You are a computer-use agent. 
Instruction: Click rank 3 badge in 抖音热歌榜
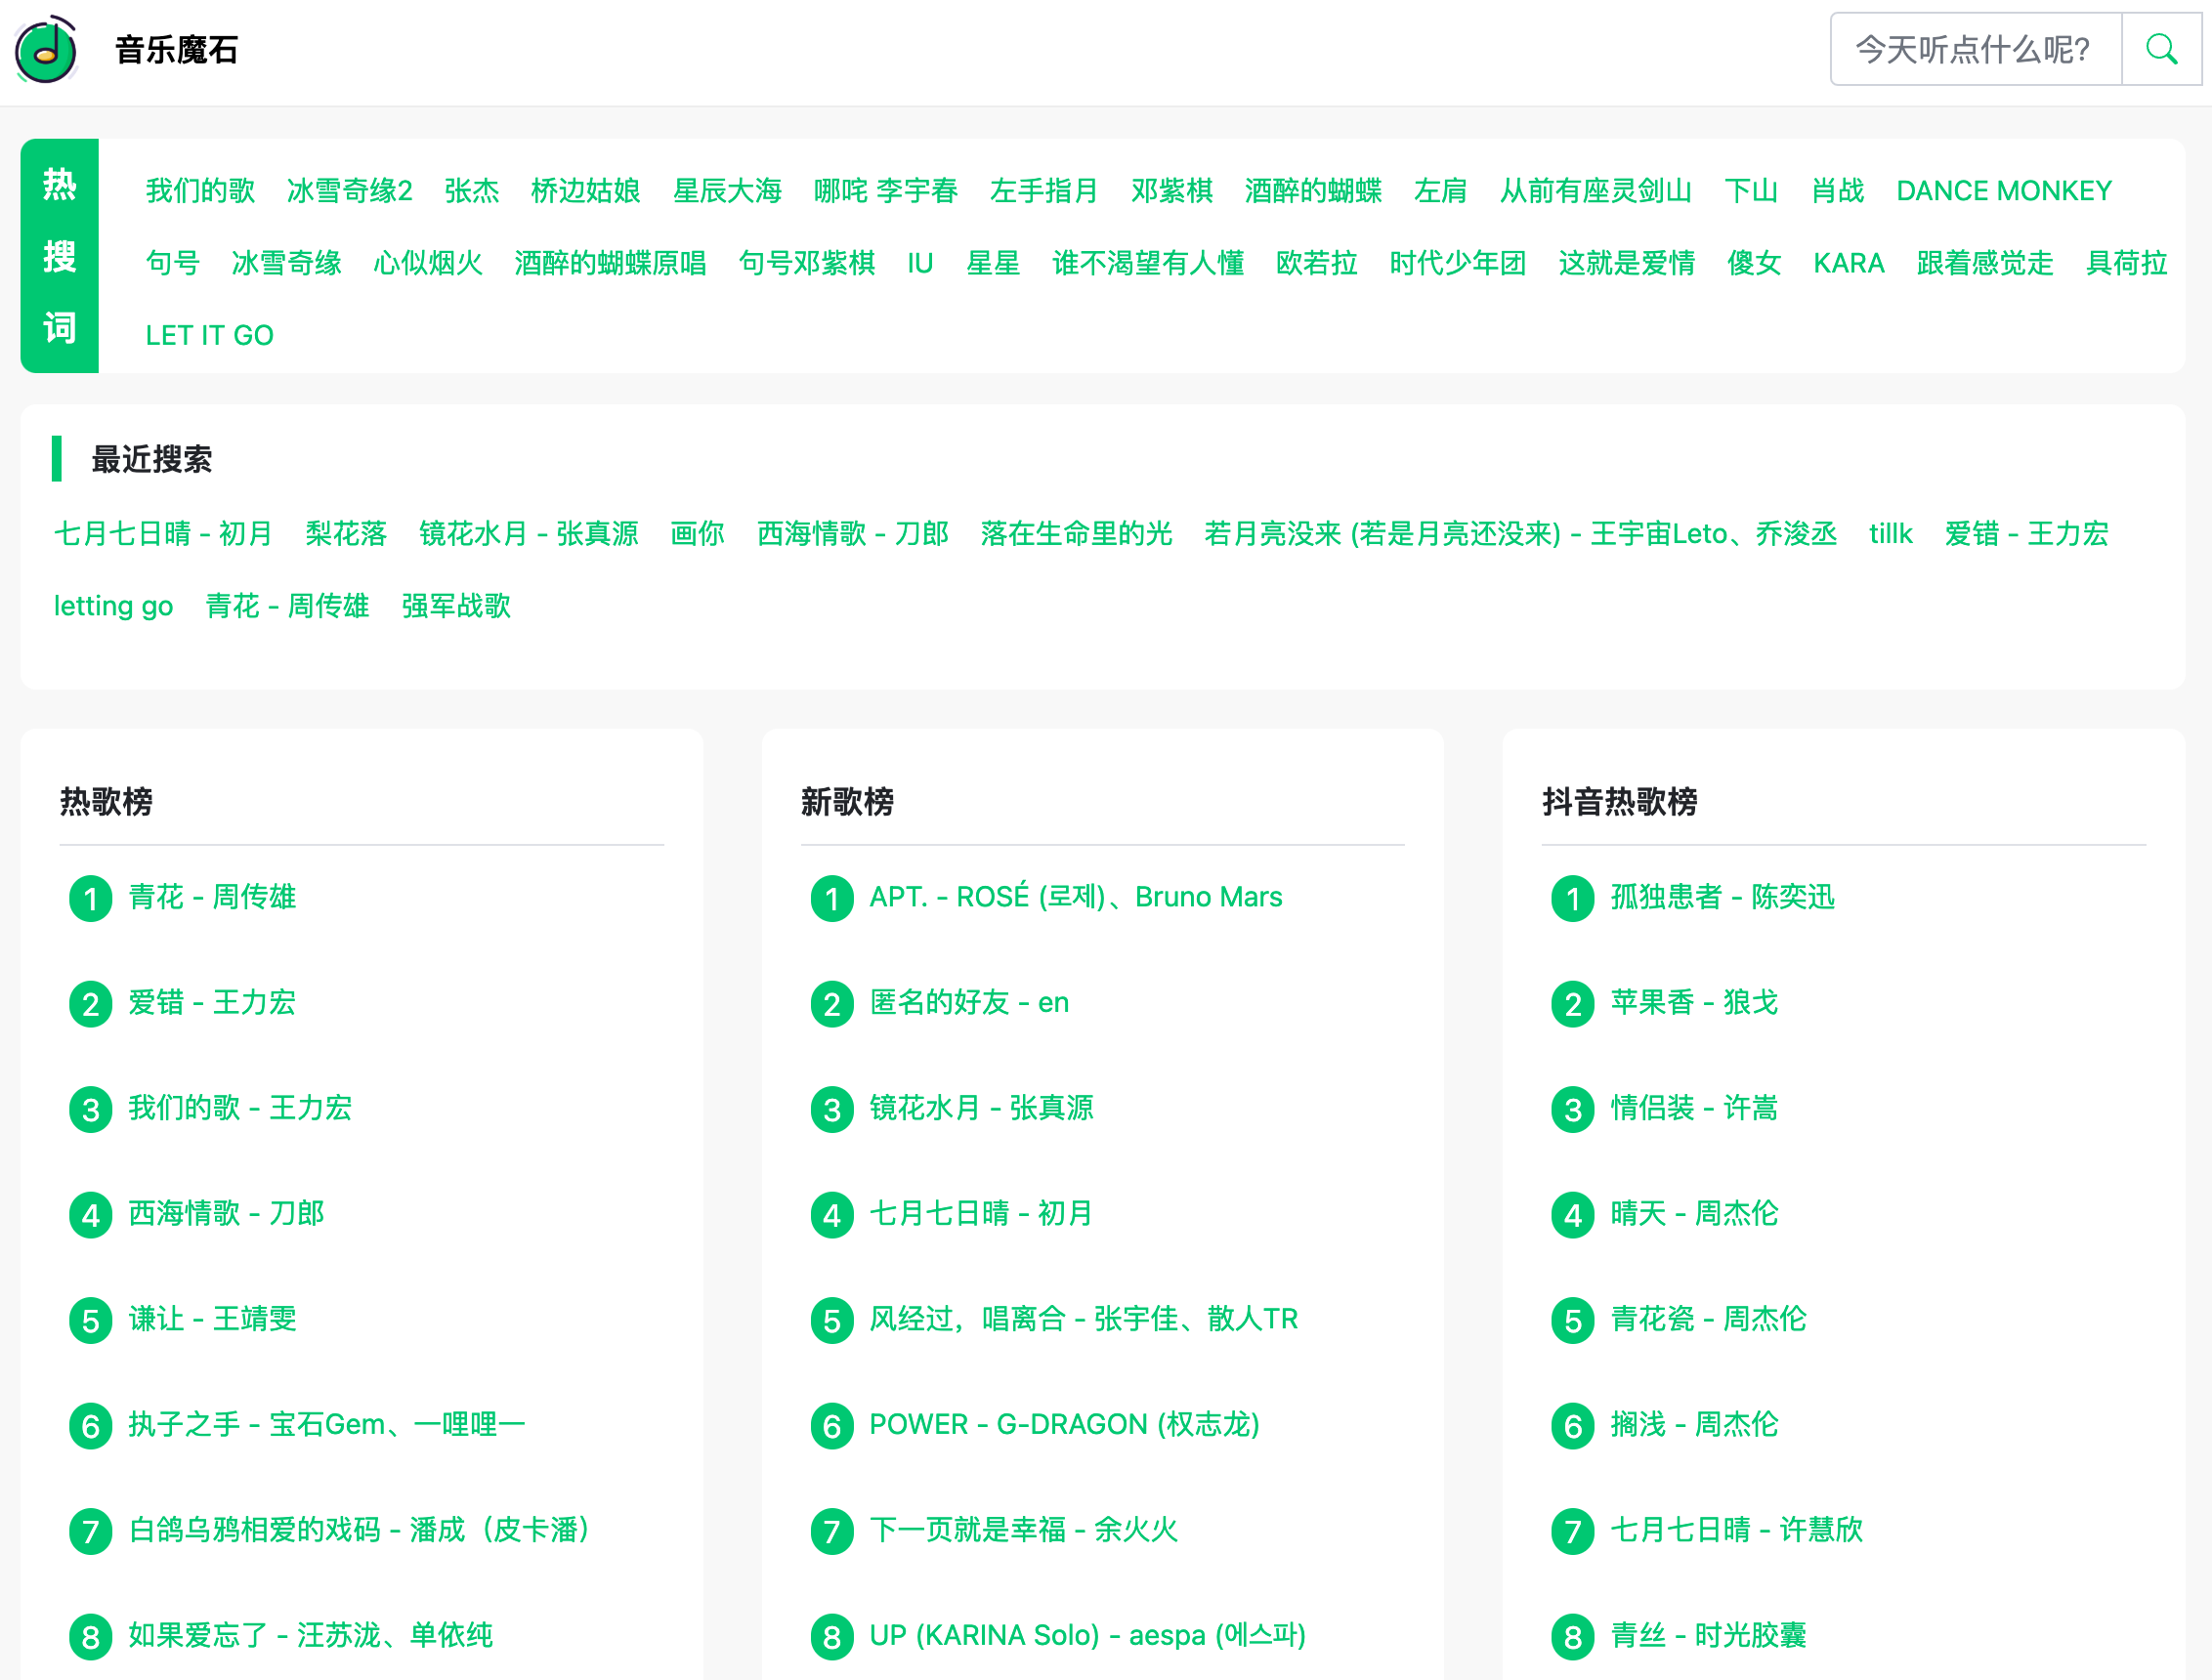click(x=1572, y=1109)
